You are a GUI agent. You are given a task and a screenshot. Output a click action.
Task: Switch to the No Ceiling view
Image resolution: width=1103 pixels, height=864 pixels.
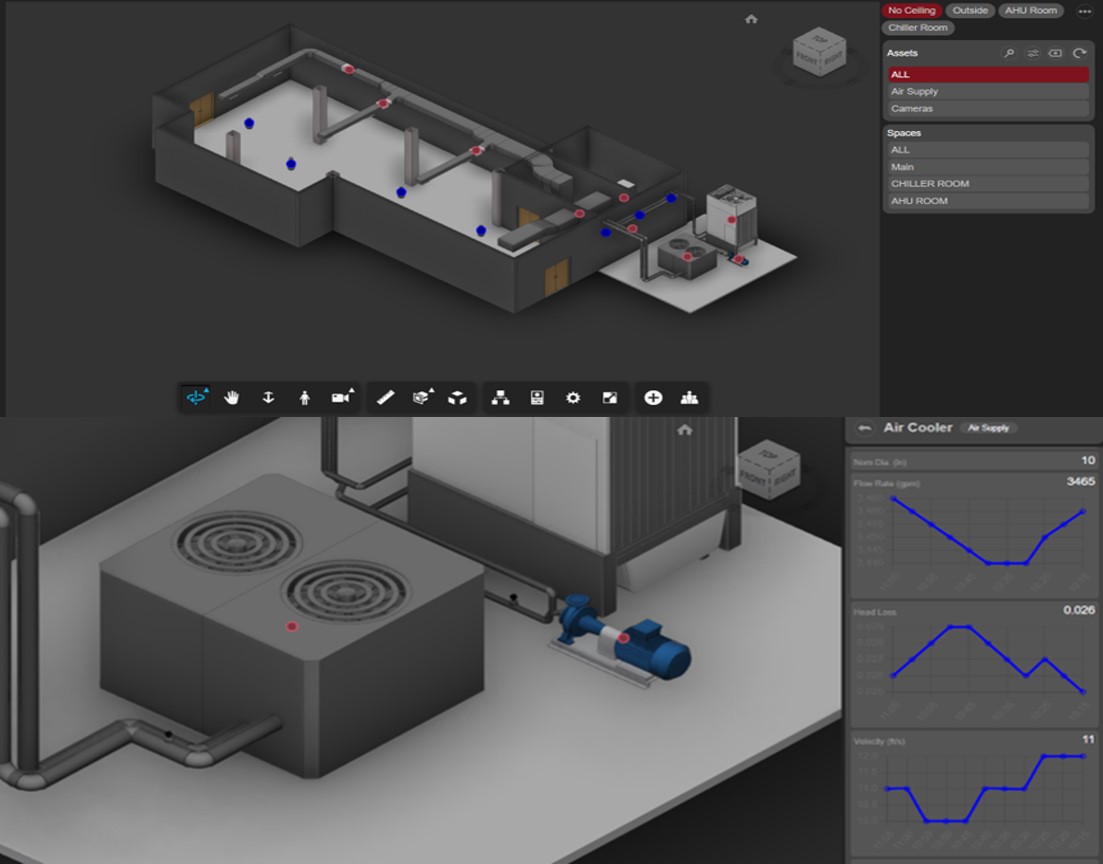click(x=912, y=11)
